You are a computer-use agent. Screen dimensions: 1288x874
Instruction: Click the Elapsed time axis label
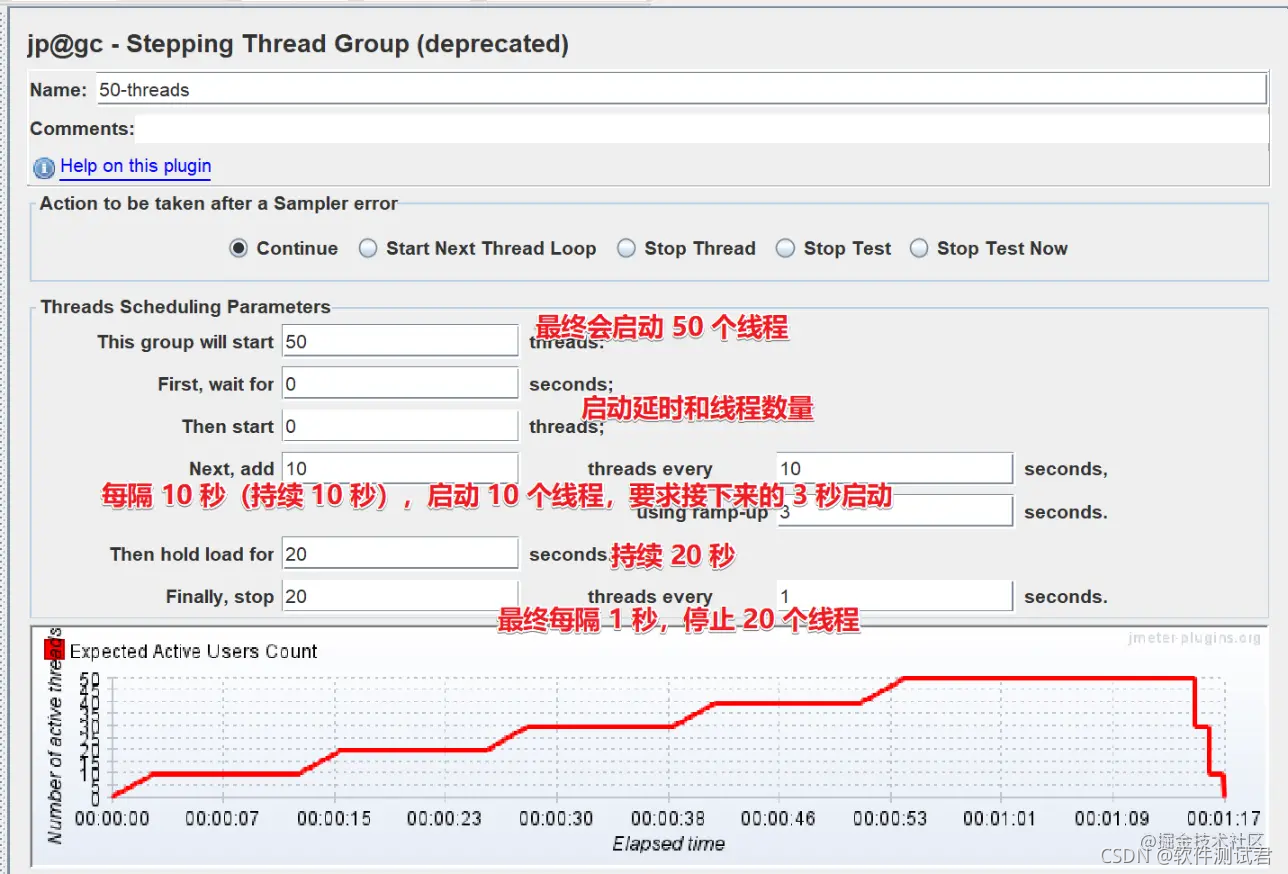tap(668, 844)
